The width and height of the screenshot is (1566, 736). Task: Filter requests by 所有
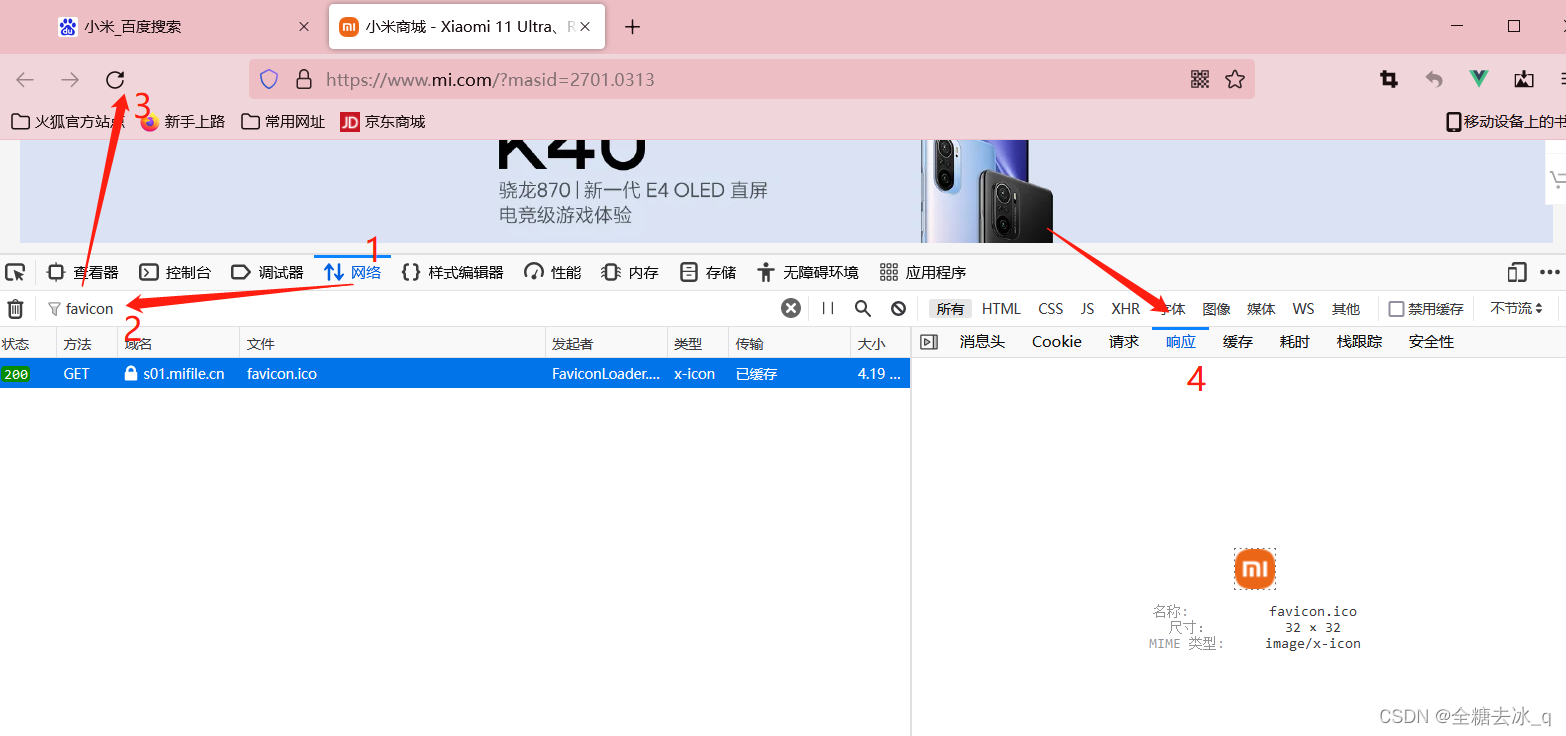950,309
